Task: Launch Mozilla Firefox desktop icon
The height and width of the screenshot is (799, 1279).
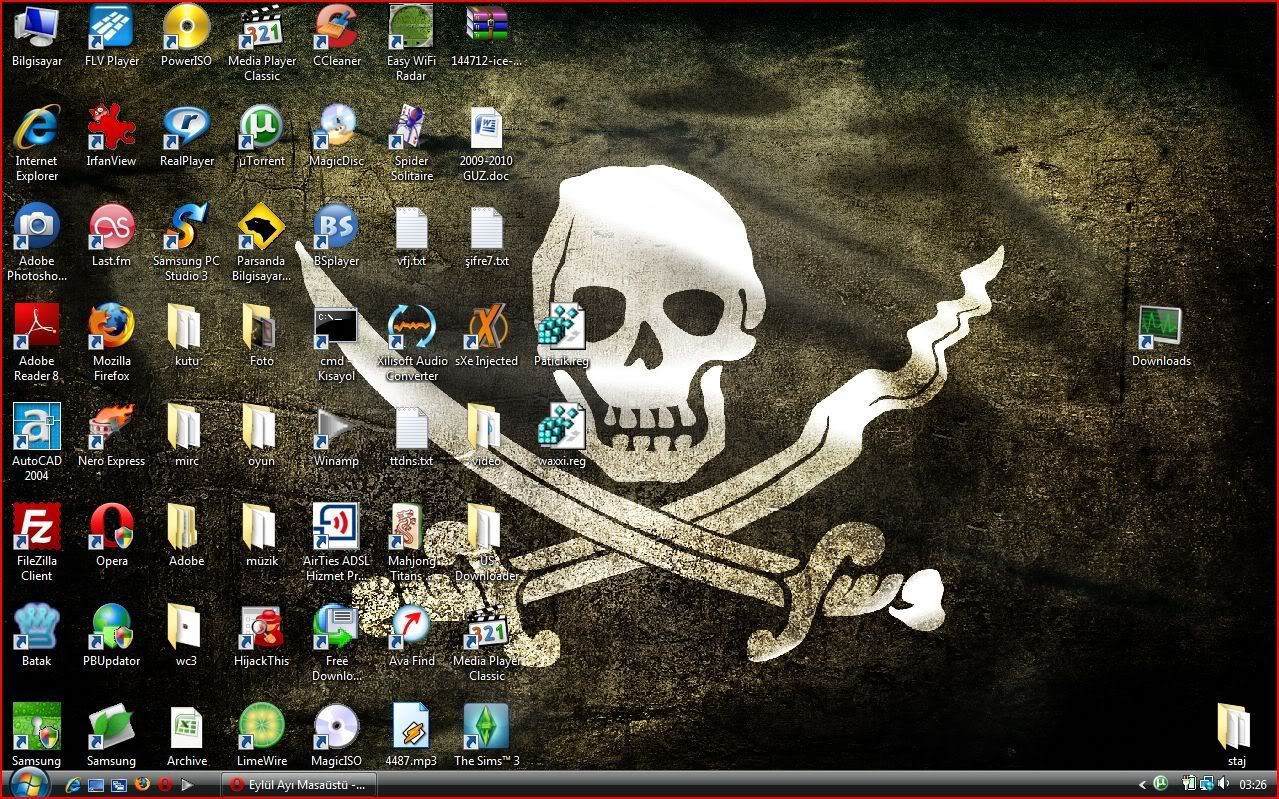Action: pos(112,343)
